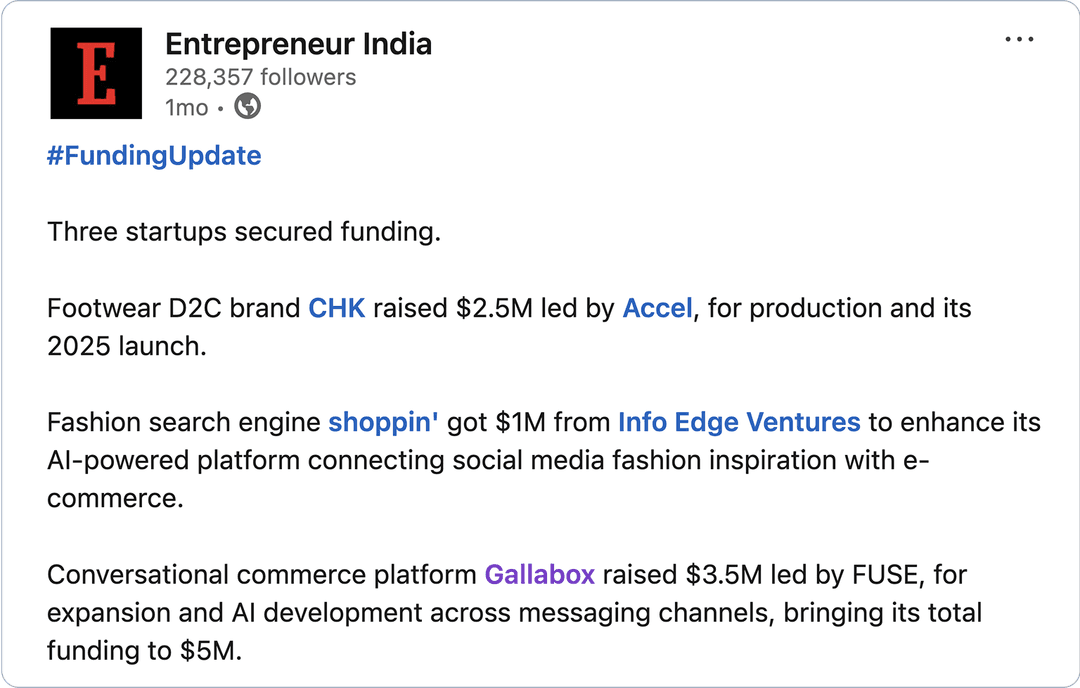Click the 1mo post timestamp
This screenshot has width=1080, height=688.
186,107
